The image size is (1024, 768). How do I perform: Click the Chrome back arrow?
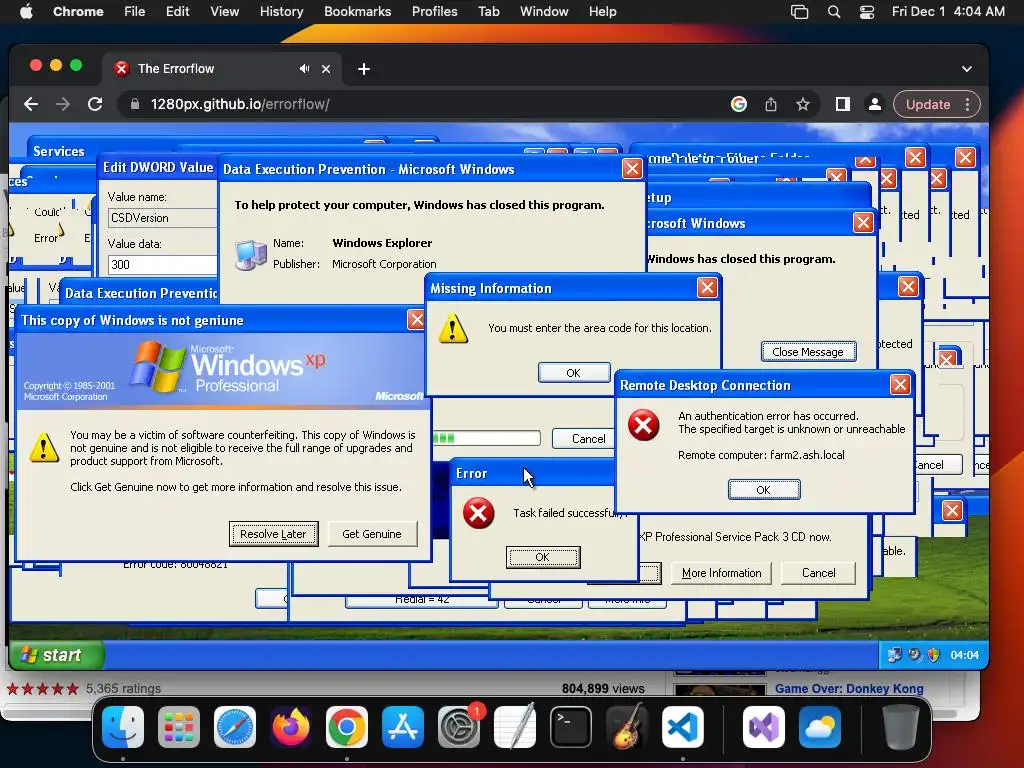point(31,104)
